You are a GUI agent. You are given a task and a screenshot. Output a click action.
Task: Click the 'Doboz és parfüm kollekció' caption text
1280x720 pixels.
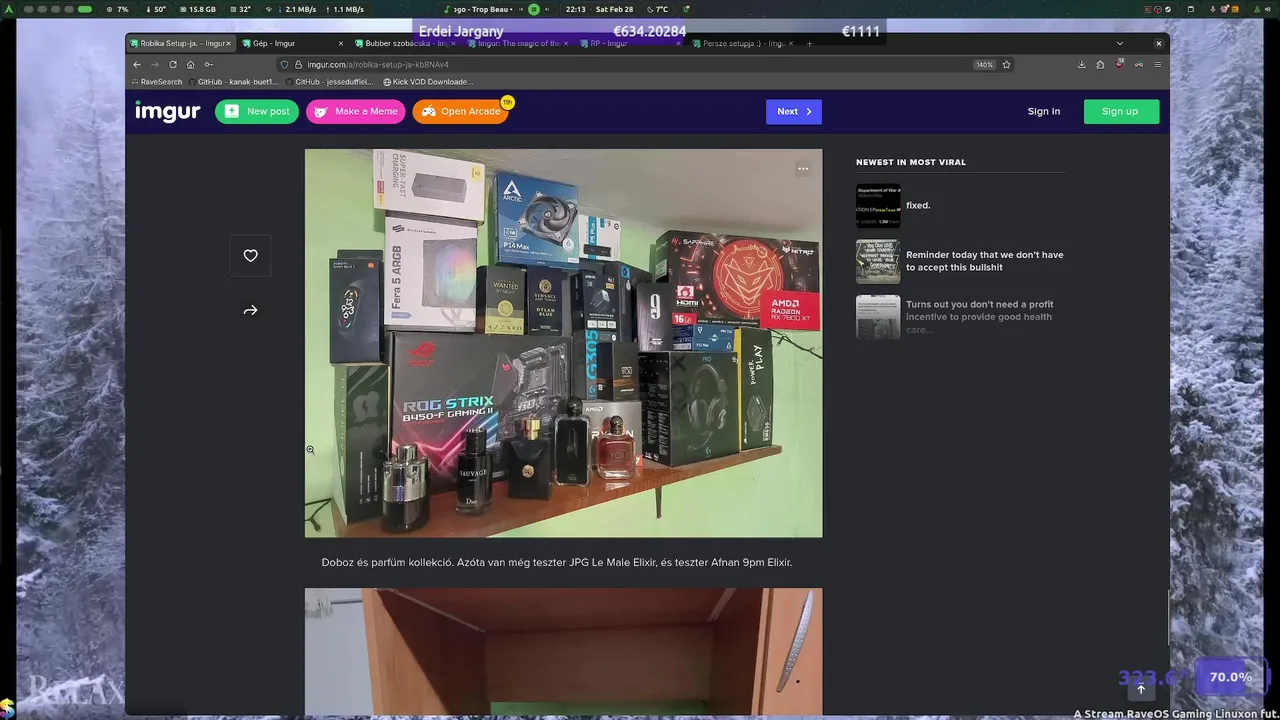(x=557, y=563)
